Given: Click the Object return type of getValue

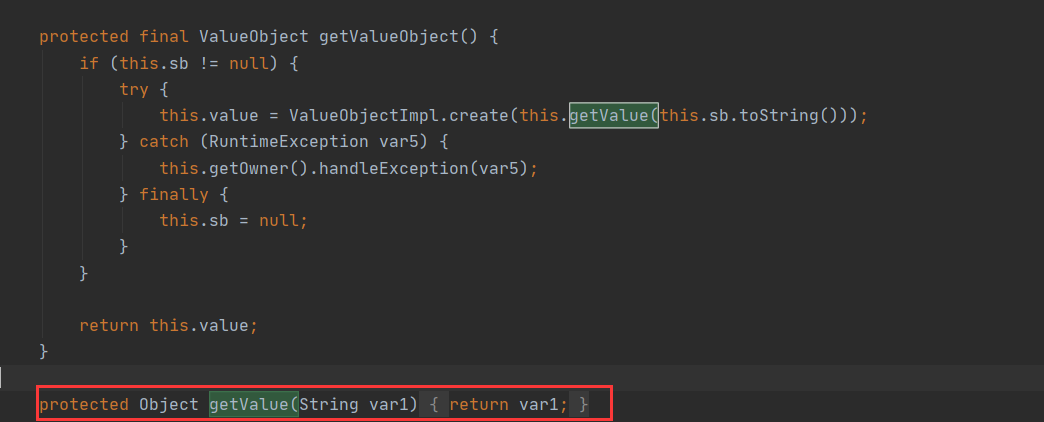Looking at the screenshot, I should coord(168,404).
